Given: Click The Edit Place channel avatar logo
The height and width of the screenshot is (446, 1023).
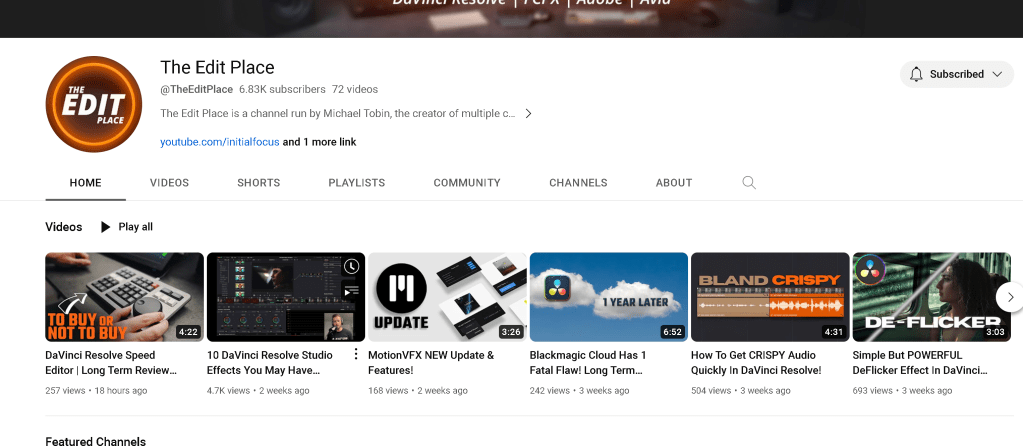Looking at the screenshot, I should [94, 104].
